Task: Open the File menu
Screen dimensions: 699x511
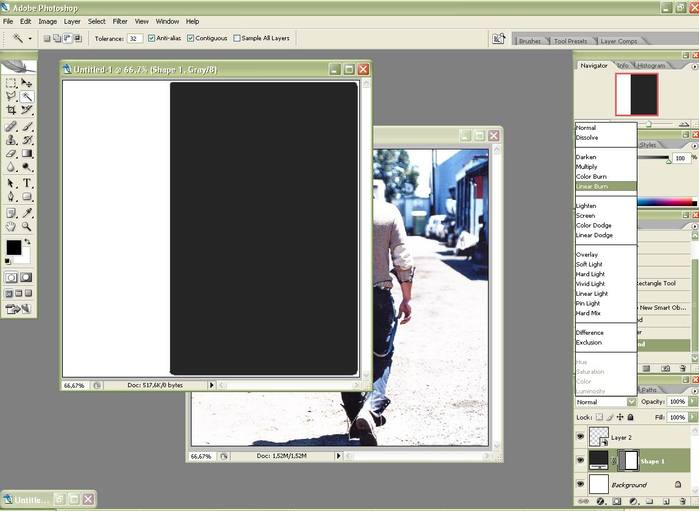Action: tap(8, 21)
